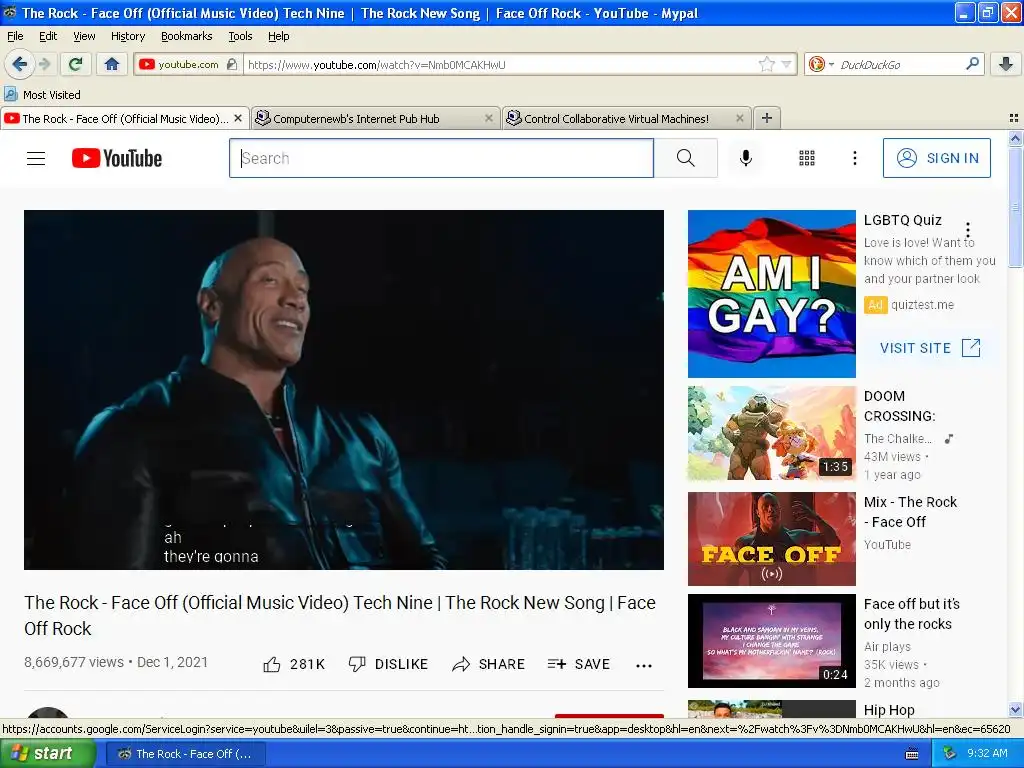Click the browser forward arrow
This screenshot has height=768, width=1024.
(44, 64)
